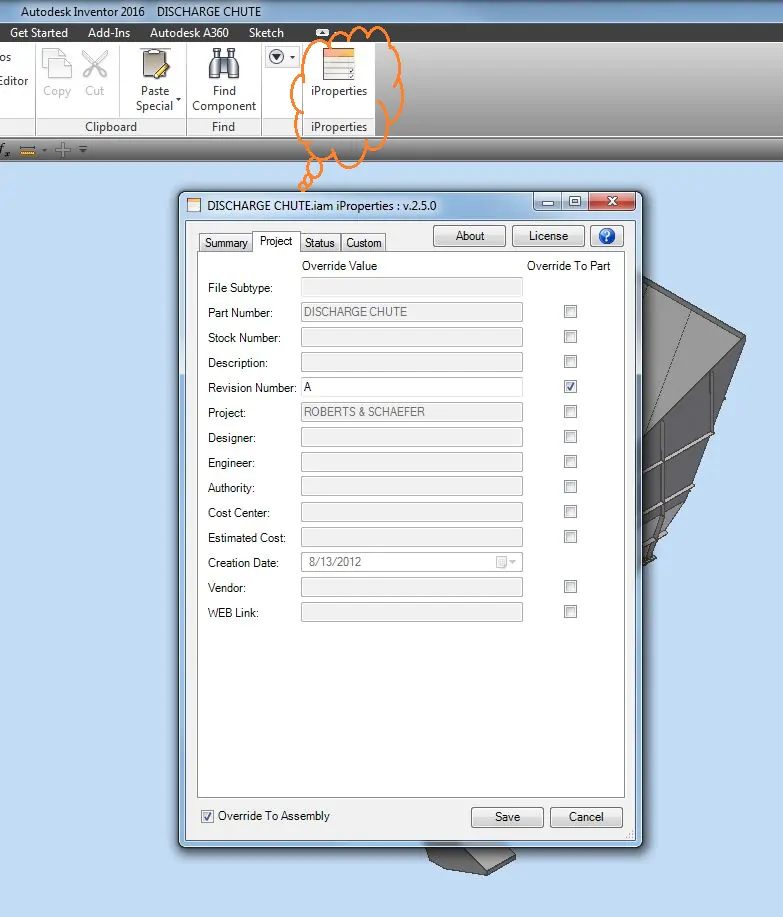Click the Cost Center input field

pyautogui.click(x=412, y=512)
